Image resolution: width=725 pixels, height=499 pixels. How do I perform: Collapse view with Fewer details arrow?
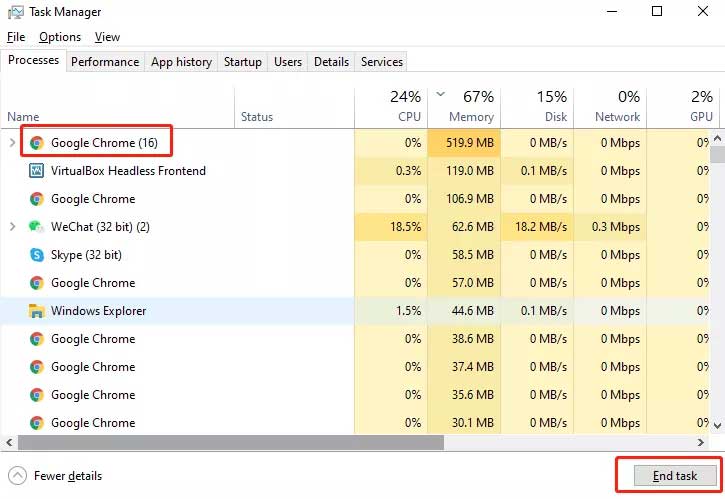pos(17,476)
